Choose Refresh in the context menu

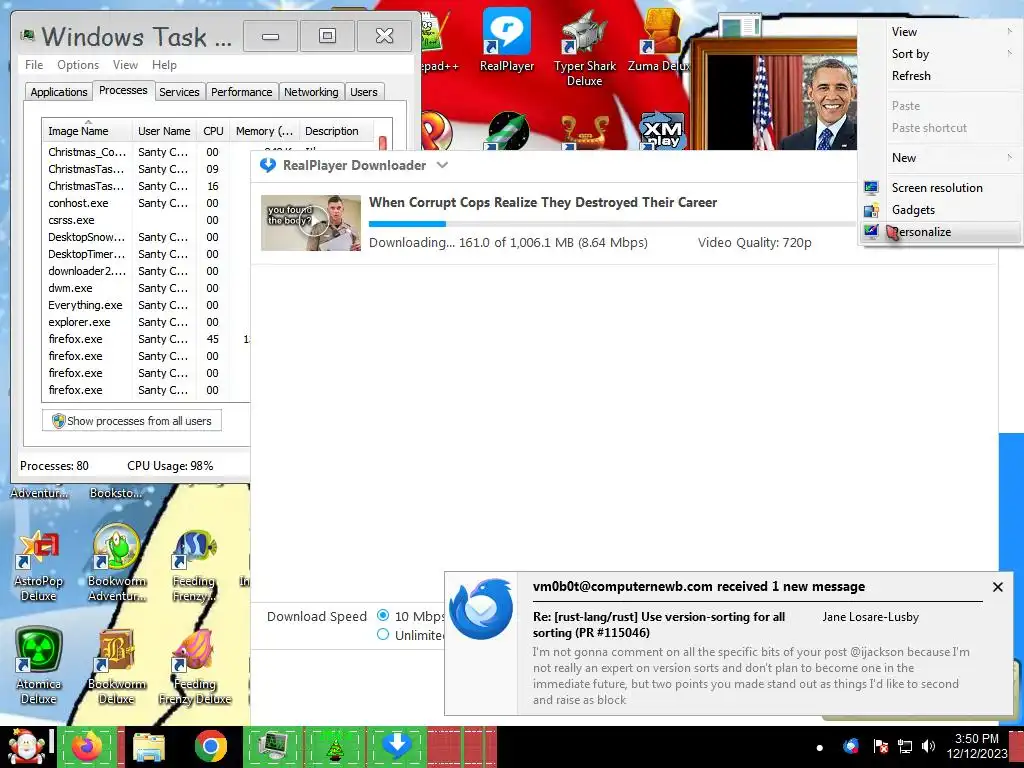point(940,76)
